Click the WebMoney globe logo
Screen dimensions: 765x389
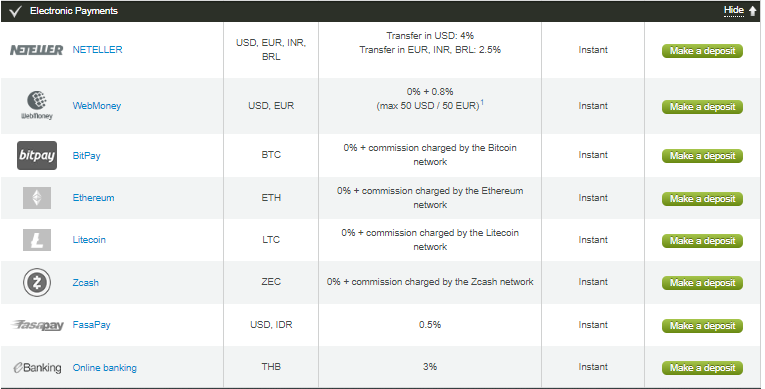click(37, 105)
